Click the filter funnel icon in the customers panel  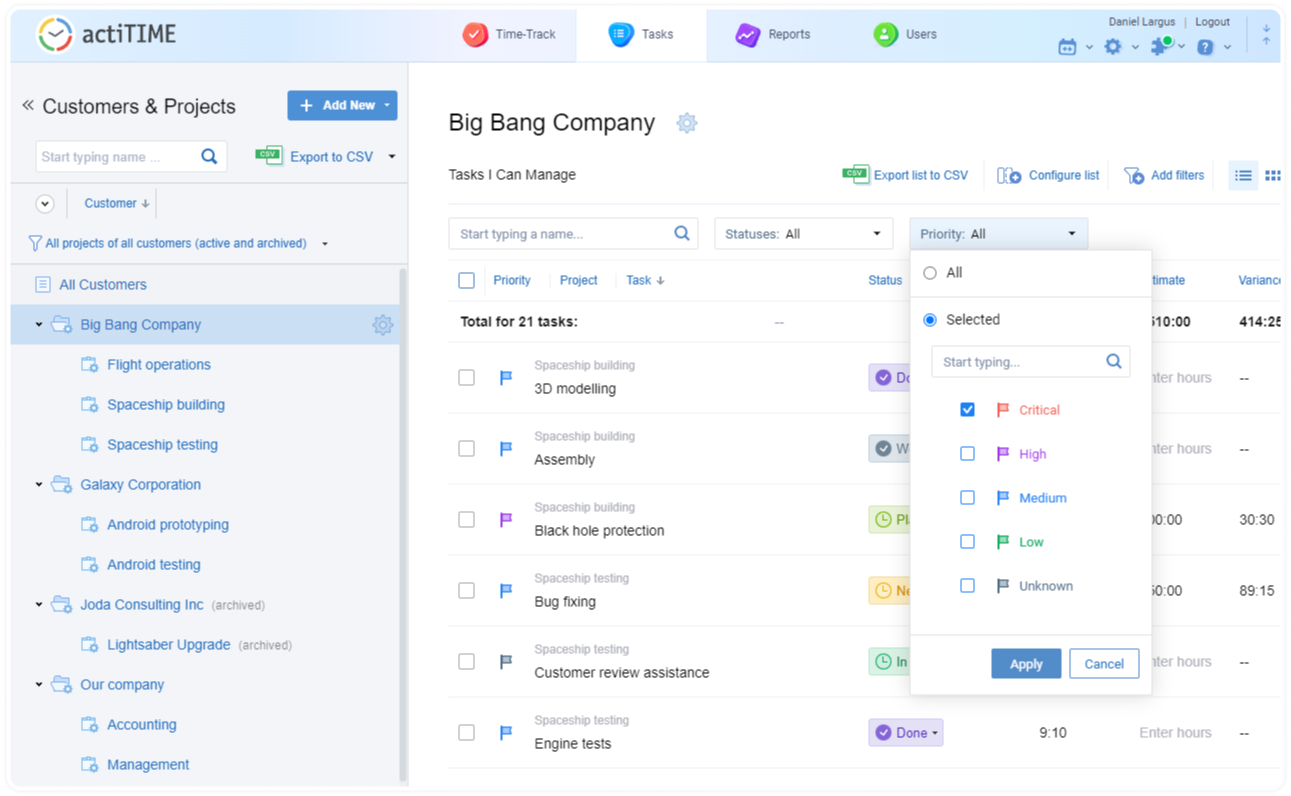tap(35, 243)
